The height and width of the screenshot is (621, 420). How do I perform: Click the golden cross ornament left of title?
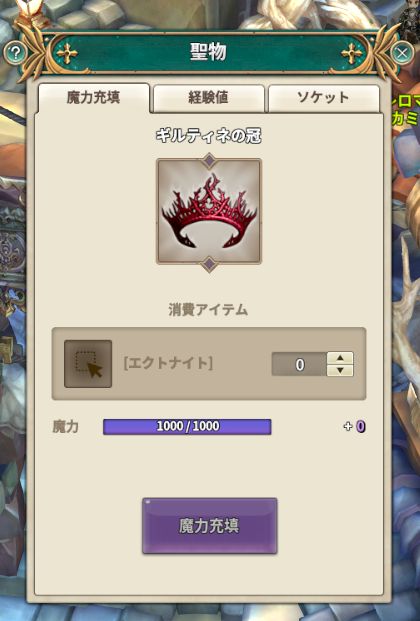click(67, 53)
